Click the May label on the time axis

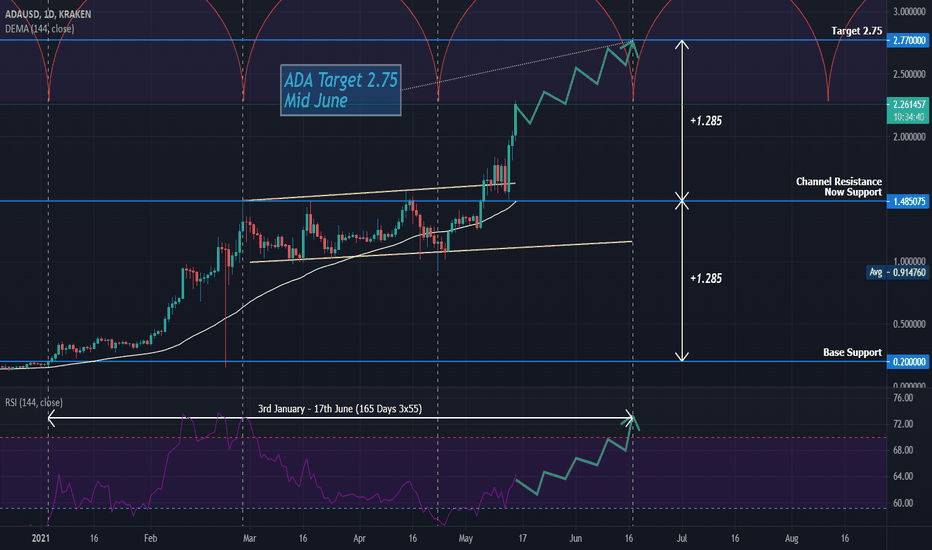tap(466, 539)
